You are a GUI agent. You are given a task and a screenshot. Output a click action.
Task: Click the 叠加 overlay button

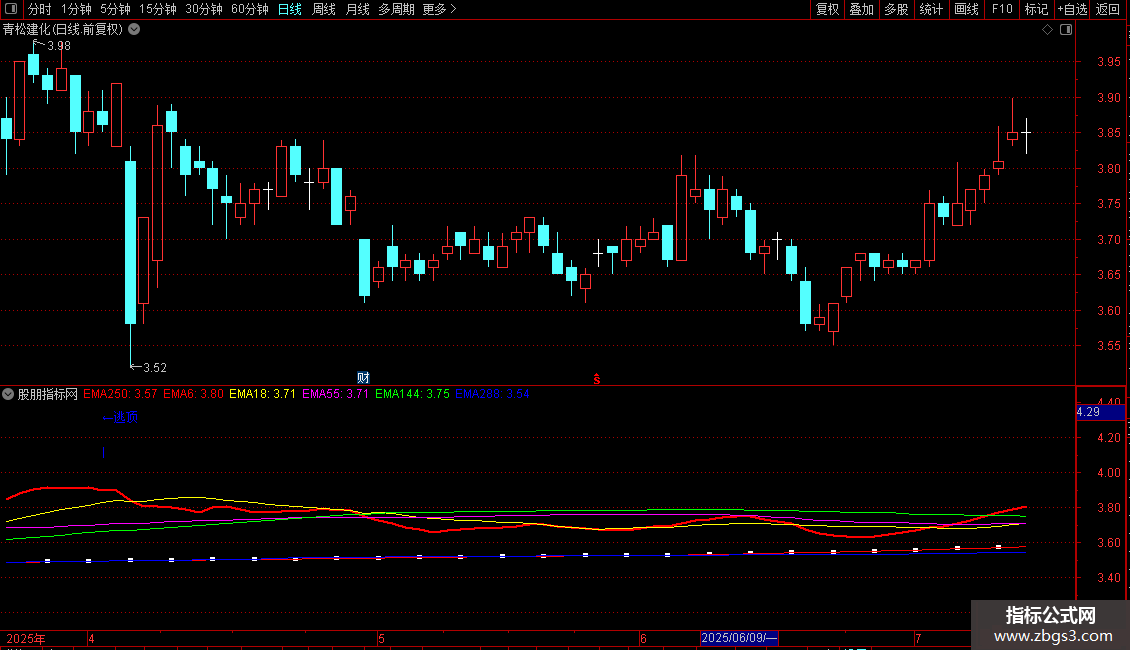[861, 9]
